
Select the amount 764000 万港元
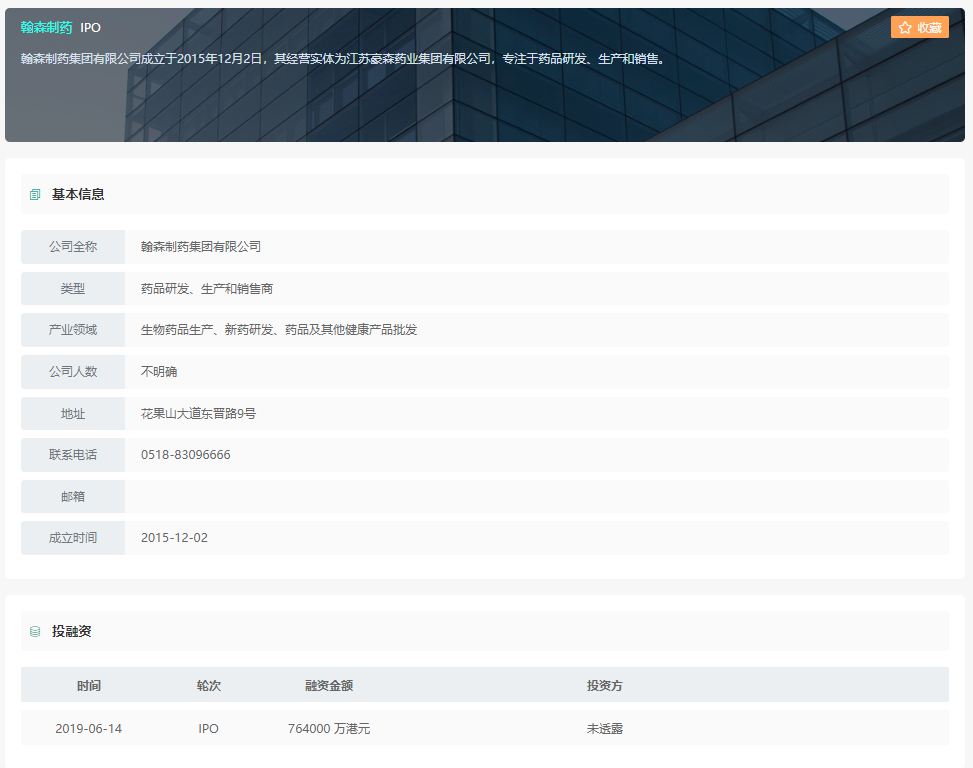329,728
